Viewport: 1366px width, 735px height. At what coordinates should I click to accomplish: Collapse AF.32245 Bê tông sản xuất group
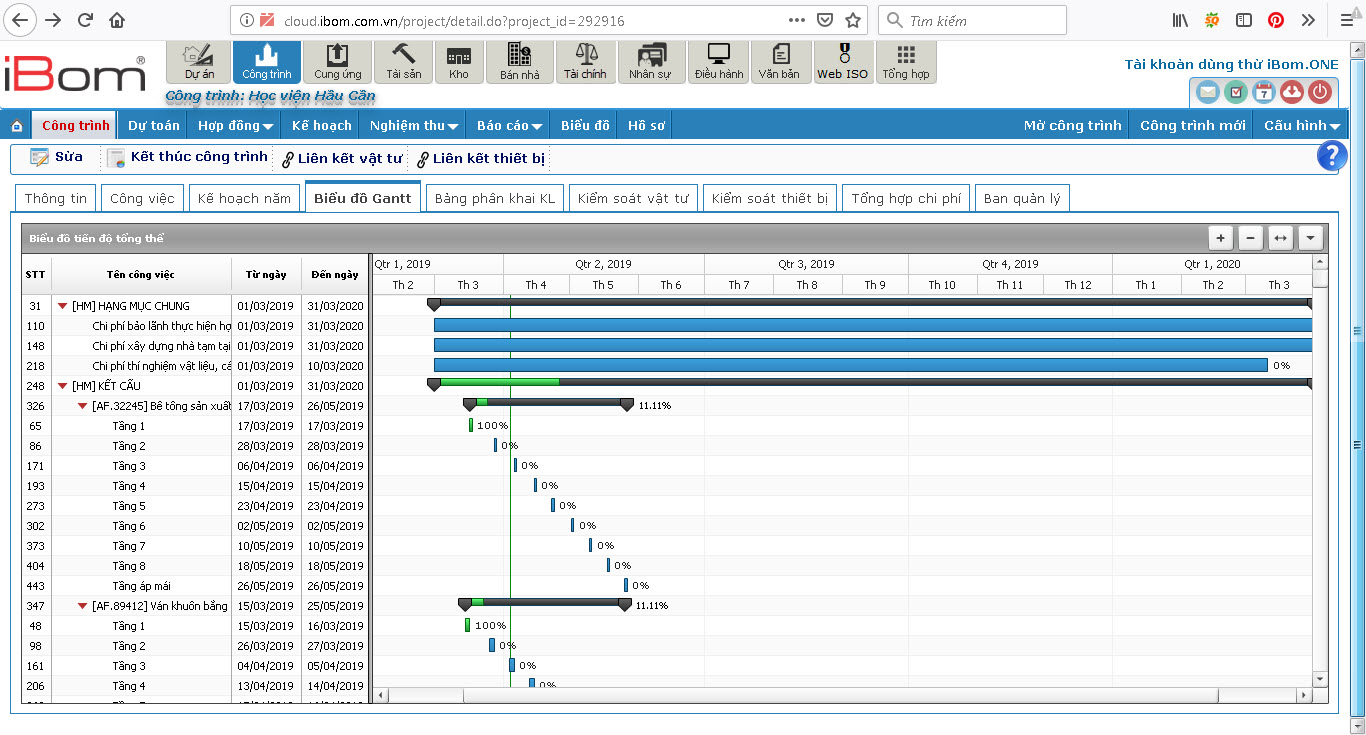pyautogui.click(x=83, y=406)
